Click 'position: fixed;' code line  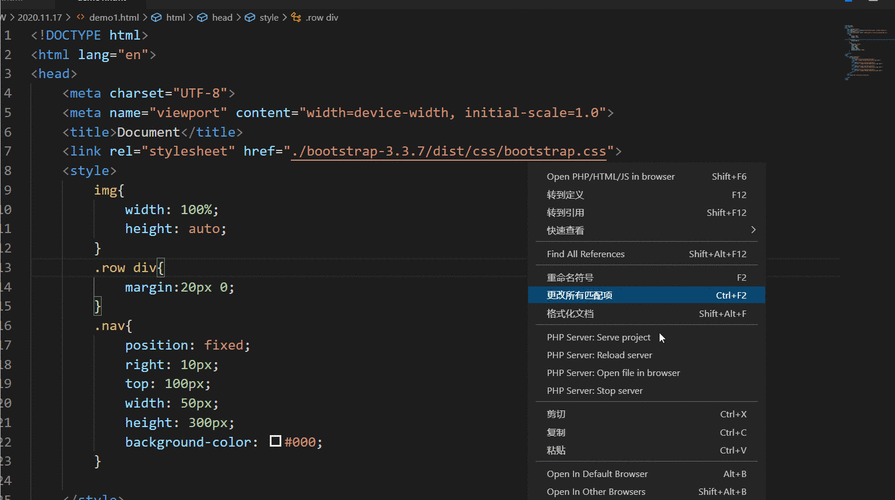(187, 345)
